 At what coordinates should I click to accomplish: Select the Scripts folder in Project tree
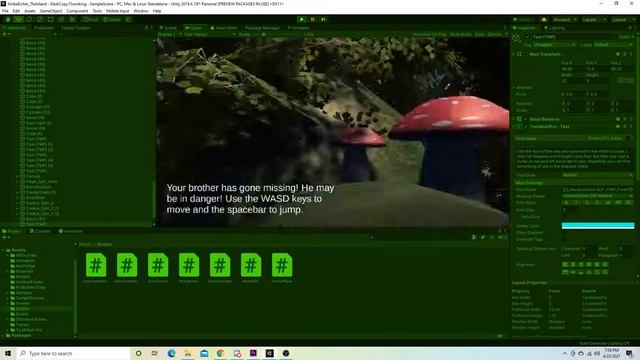coord(22,309)
